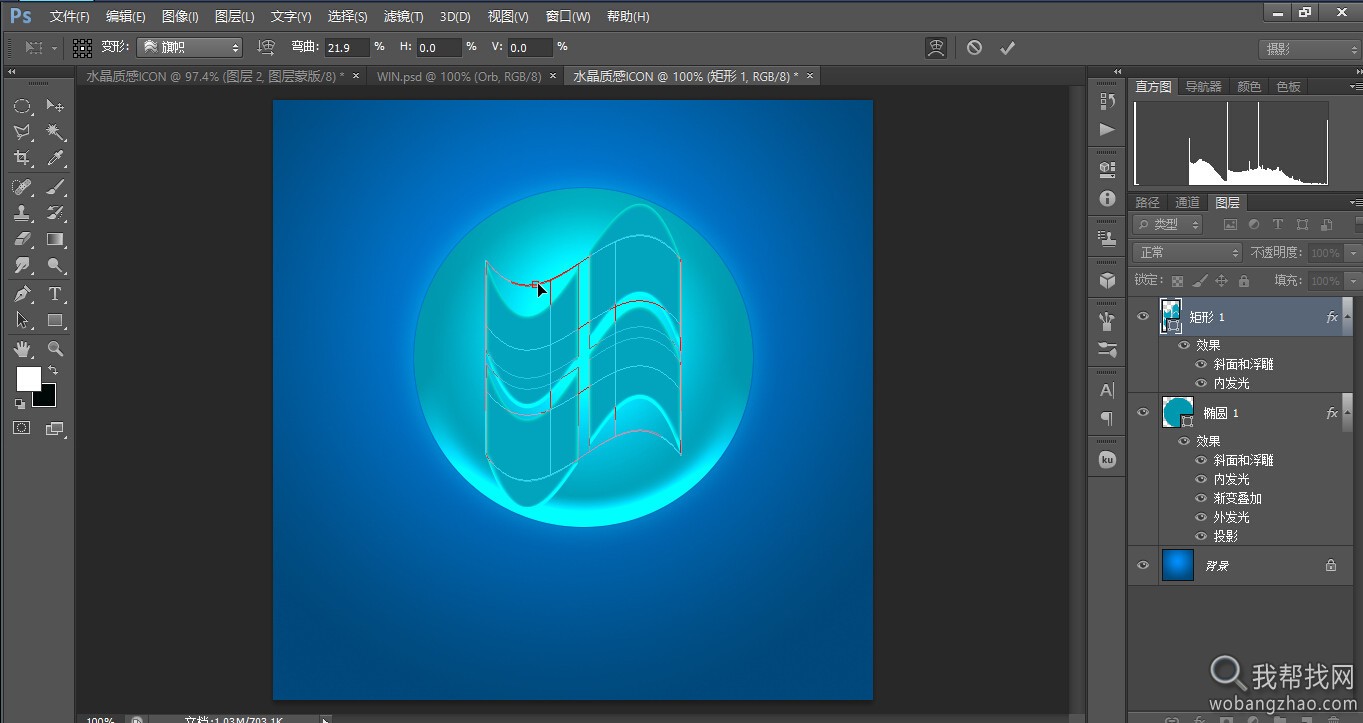The width and height of the screenshot is (1363, 723).
Task: Toggle 渐变叠加 effect visibility
Action: coord(1202,498)
